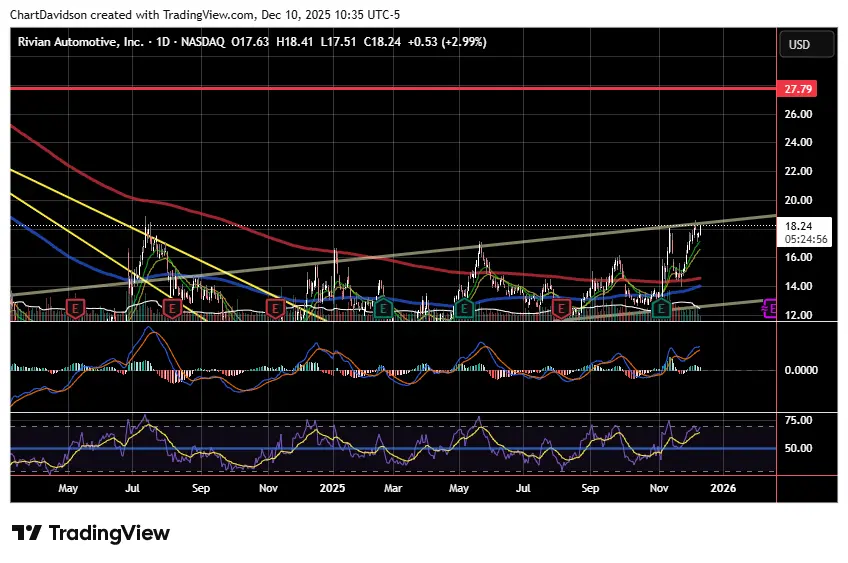Click the open value O17.63
Image resolution: width=848 pixels, height=563 pixels.
(x=250, y=42)
